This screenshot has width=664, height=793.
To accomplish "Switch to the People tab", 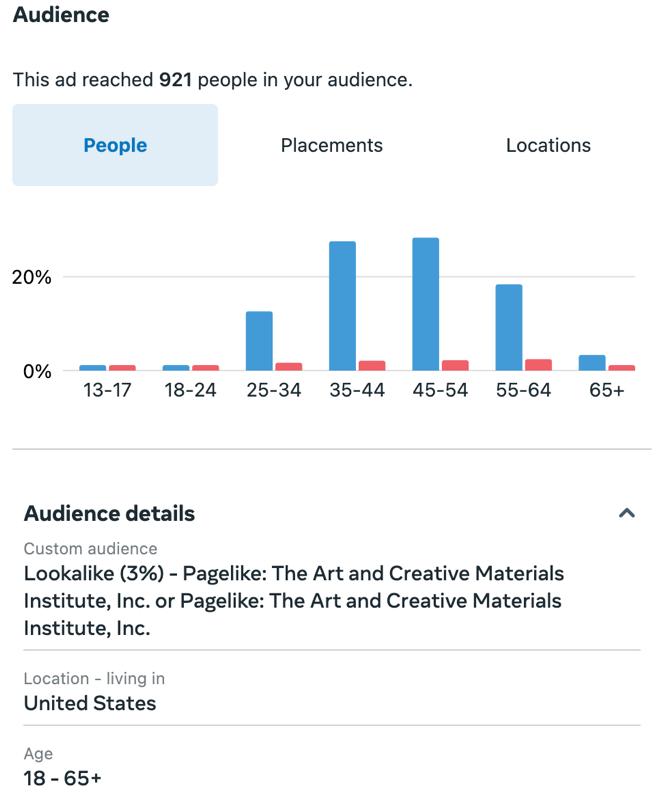I will pyautogui.click(x=115, y=145).
